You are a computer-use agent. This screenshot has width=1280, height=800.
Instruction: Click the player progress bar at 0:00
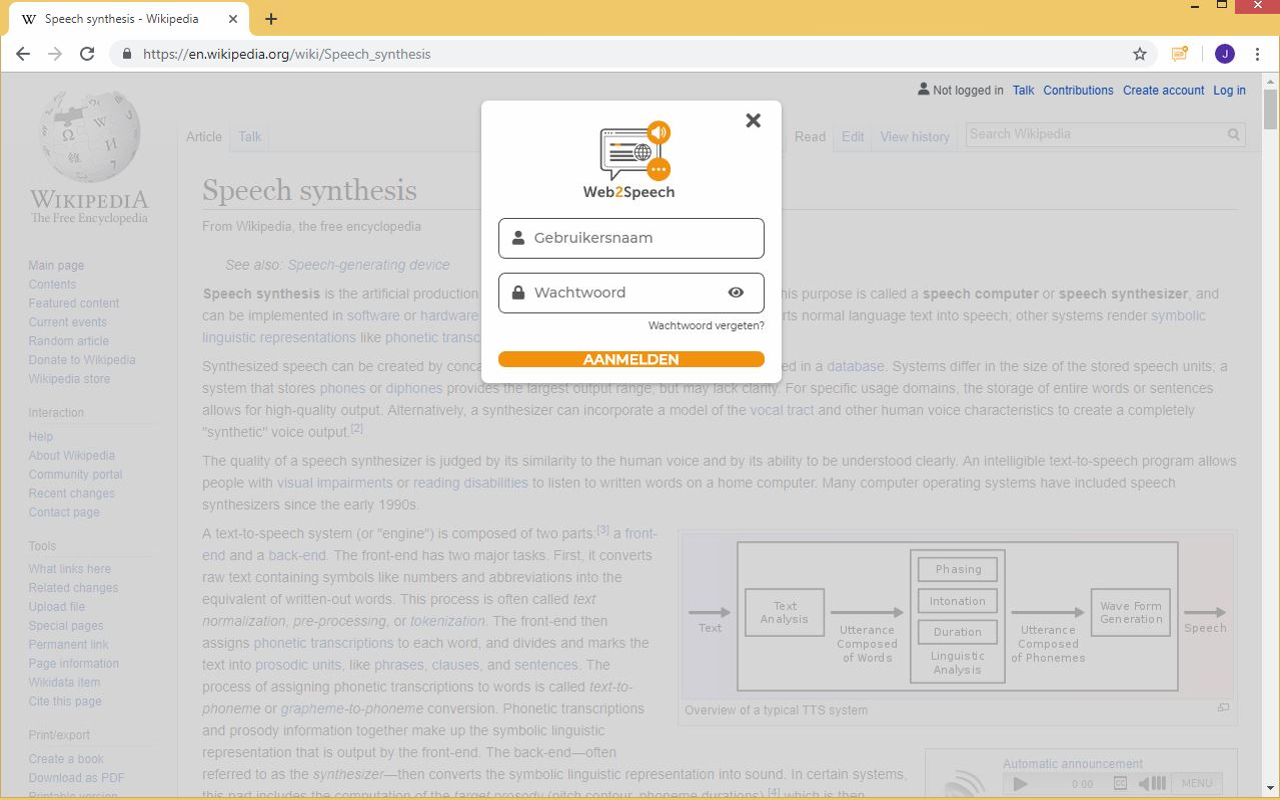[1081, 783]
